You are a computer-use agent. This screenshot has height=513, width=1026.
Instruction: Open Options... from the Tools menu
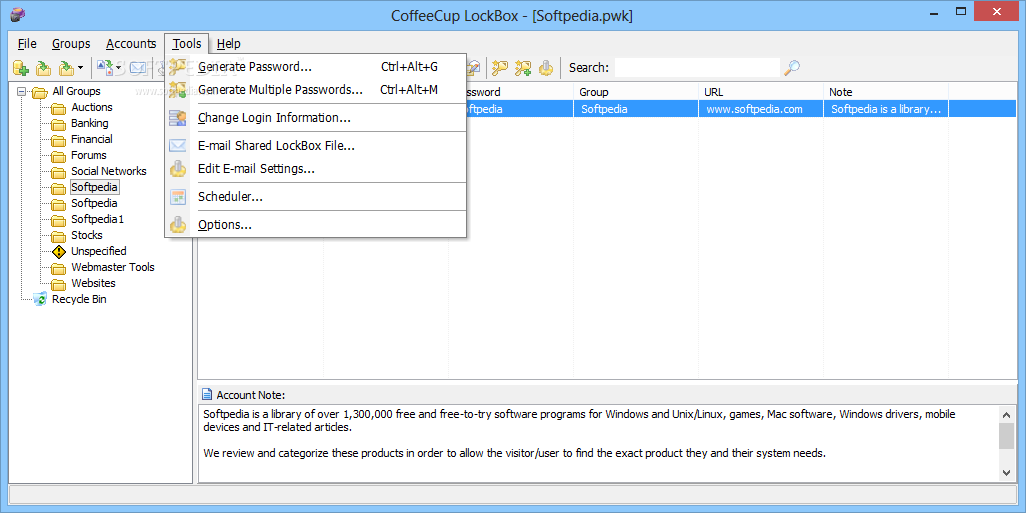coord(315,225)
